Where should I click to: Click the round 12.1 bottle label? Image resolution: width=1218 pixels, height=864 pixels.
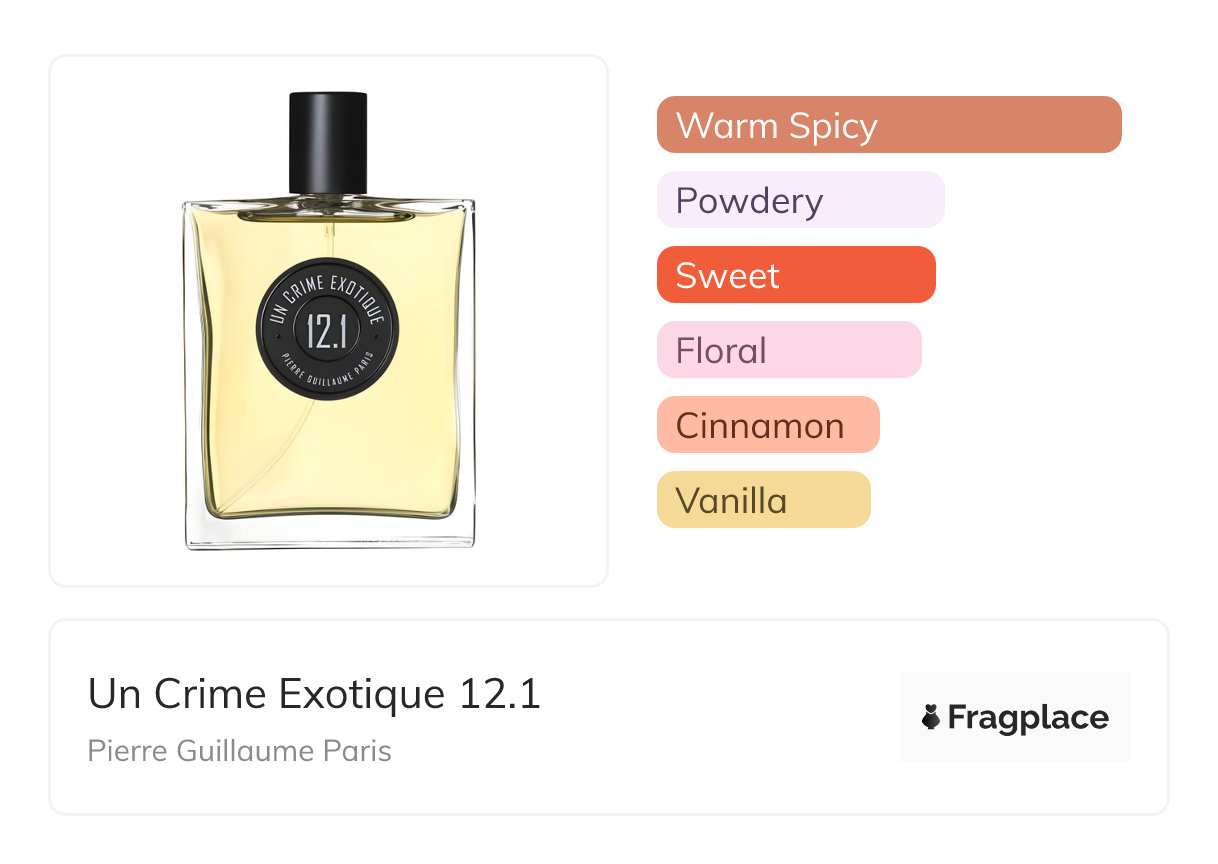(x=328, y=330)
